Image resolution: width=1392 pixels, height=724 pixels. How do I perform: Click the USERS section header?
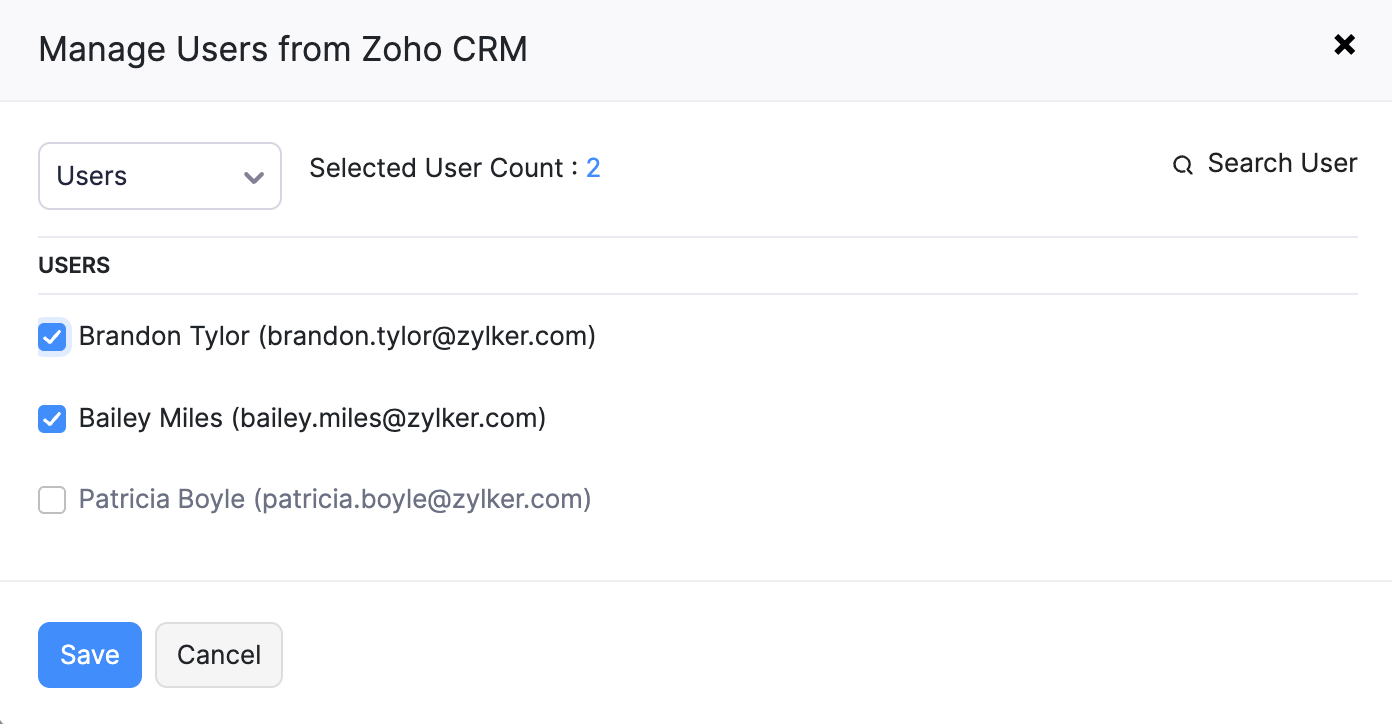73,265
